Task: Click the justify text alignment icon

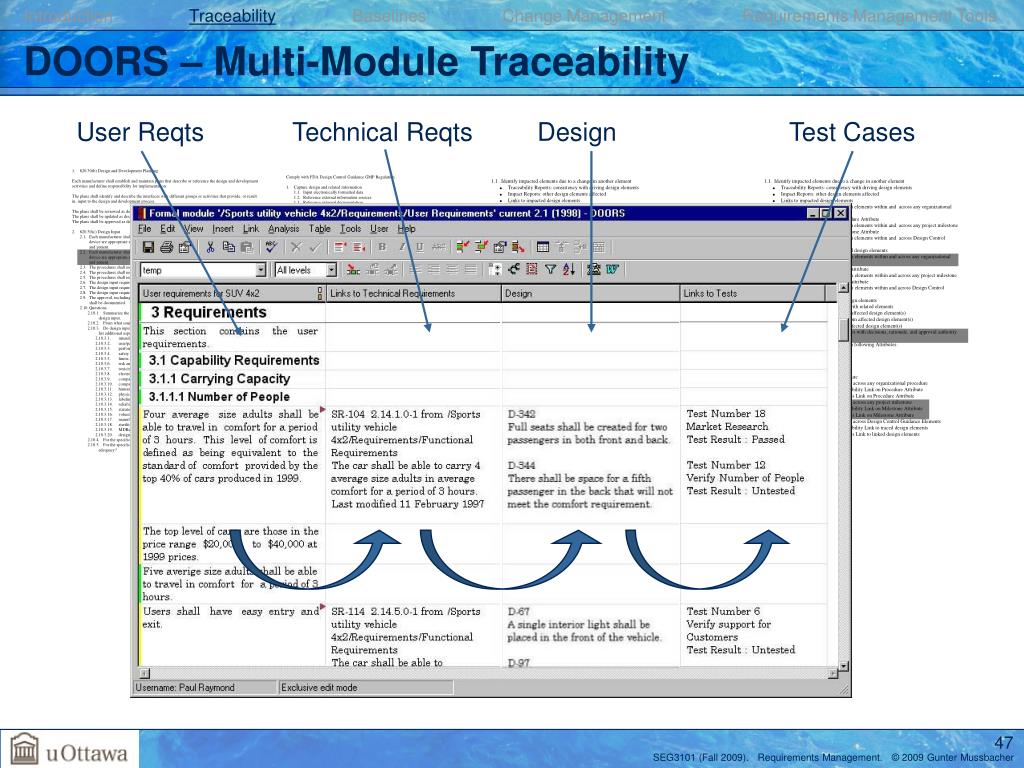Action: pos(471,269)
